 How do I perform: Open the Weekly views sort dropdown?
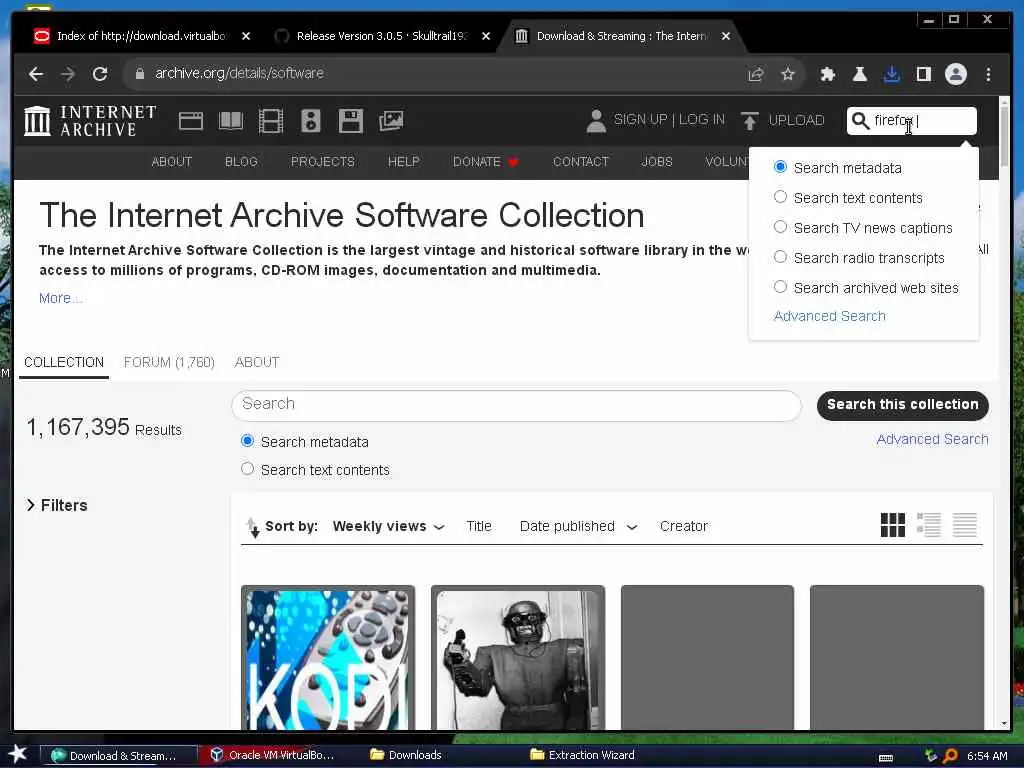(389, 526)
